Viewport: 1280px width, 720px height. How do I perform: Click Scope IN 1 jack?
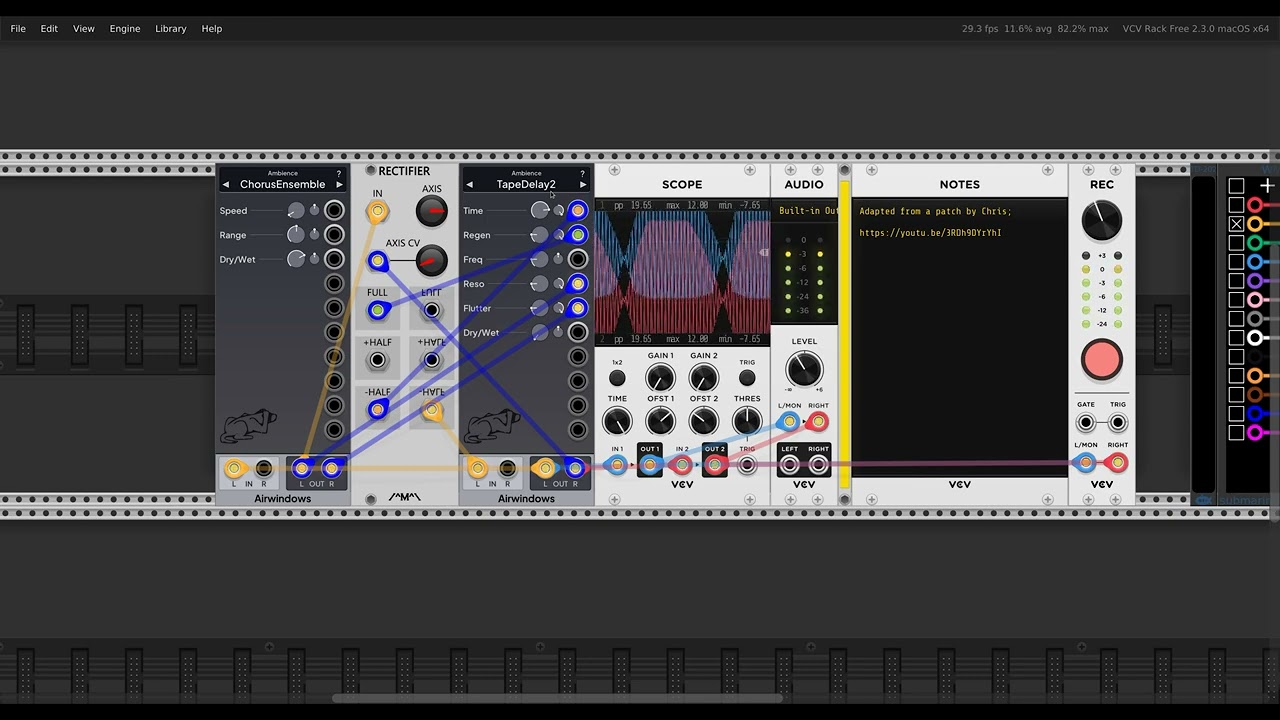point(617,465)
